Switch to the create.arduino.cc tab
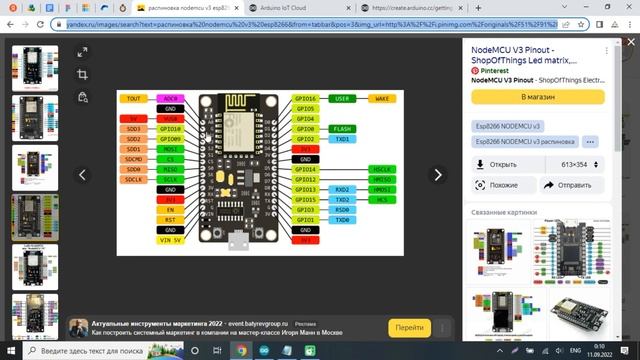The image size is (640, 360). [x=412, y=8]
